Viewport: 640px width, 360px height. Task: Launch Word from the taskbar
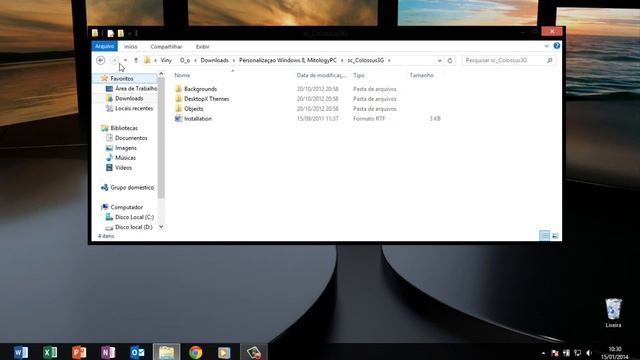21,352
